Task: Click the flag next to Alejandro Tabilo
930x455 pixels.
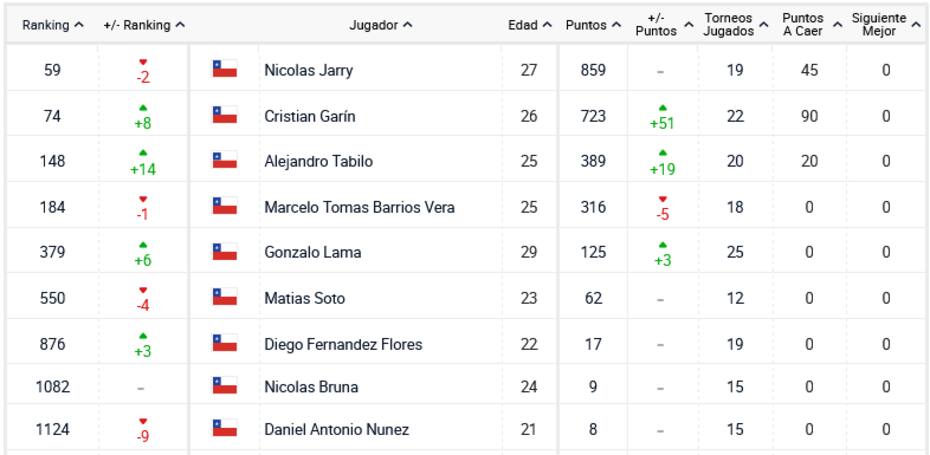Action: tap(224, 161)
